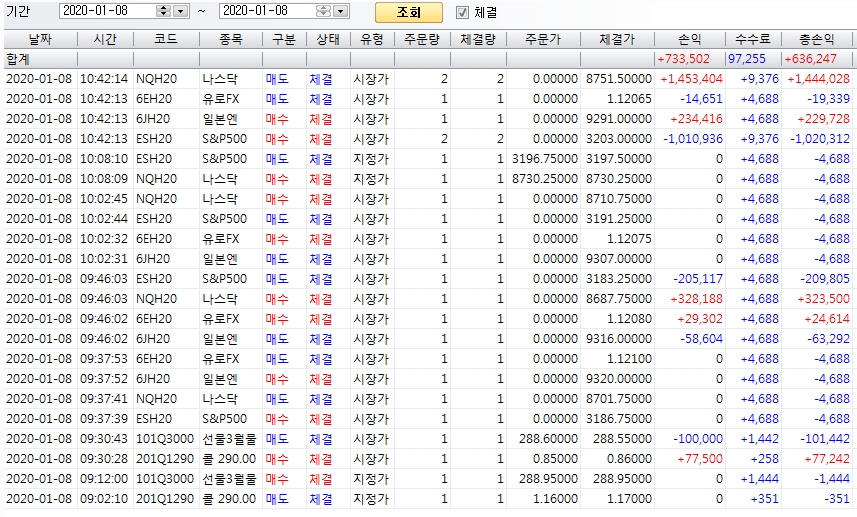Open the start date calendar dropdown
The image size is (857, 517).
[x=180, y=10]
